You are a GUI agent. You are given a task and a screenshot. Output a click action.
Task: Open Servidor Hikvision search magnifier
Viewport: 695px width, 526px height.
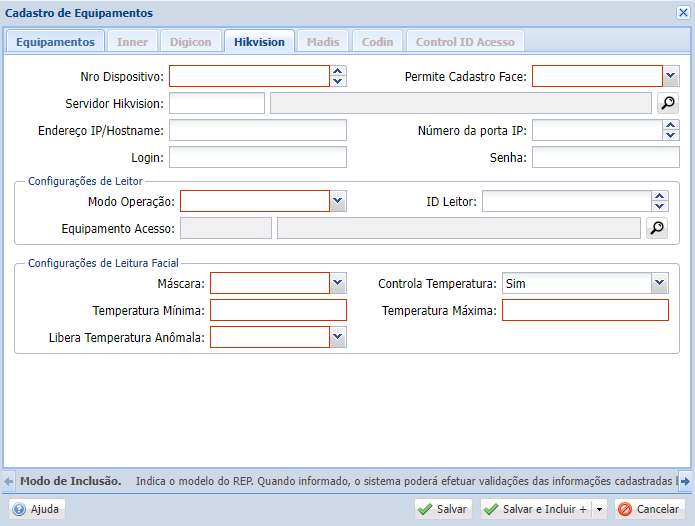[668, 103]
